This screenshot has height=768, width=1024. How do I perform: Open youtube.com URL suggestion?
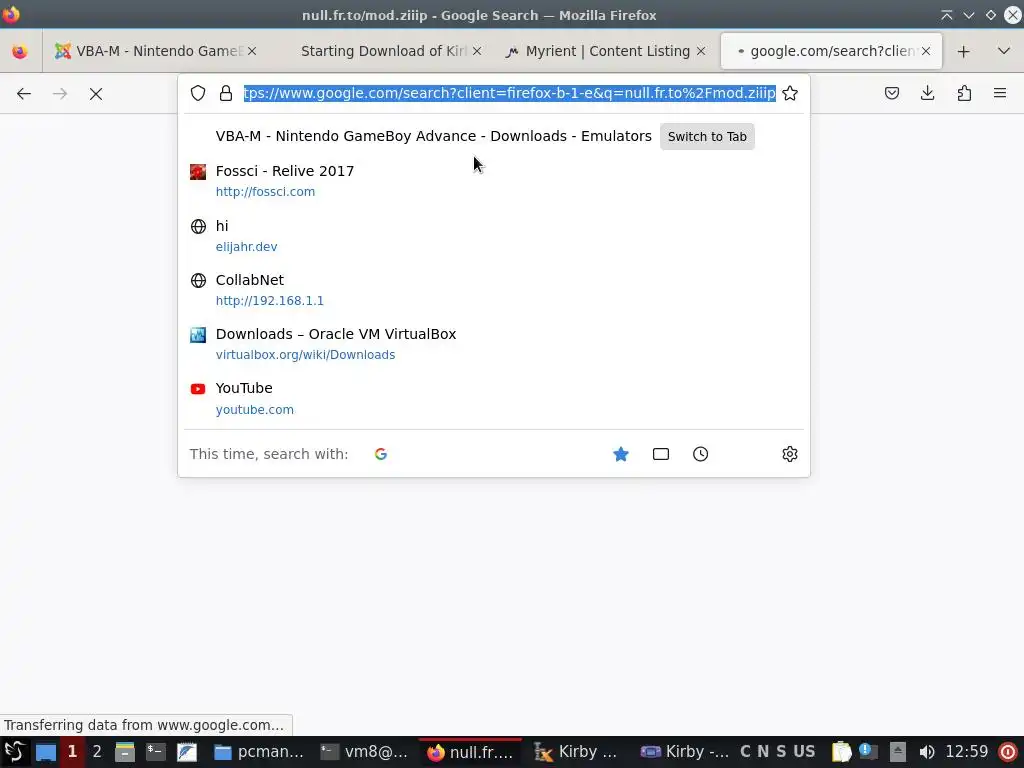click(255, 410)
